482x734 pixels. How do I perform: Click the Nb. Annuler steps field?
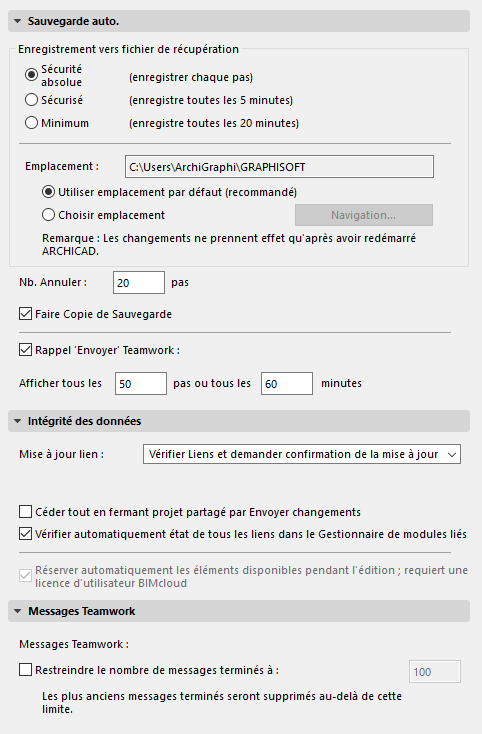pyautogui.click(x=139, y=283)
